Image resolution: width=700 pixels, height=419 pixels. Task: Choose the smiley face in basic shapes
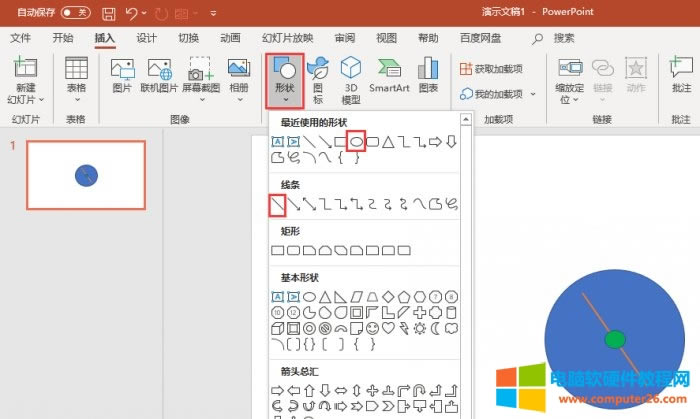[372, 327]
